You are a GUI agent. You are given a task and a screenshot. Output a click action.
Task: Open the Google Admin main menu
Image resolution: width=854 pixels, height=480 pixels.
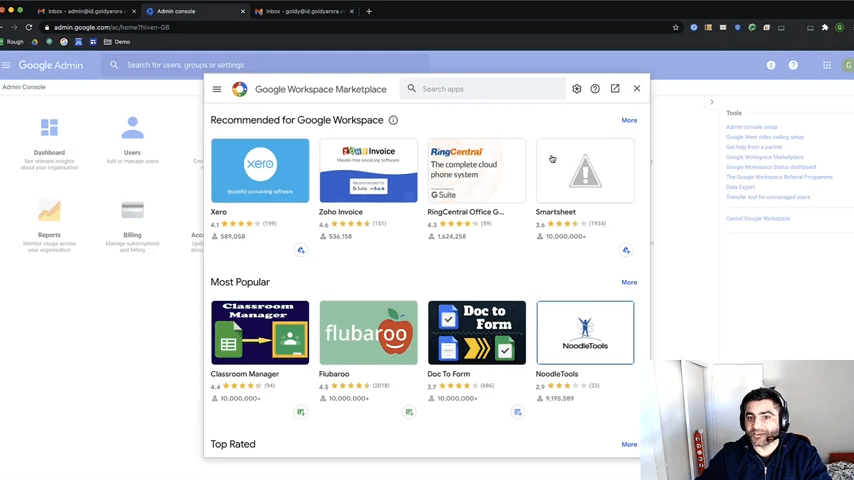coord(6,65)
